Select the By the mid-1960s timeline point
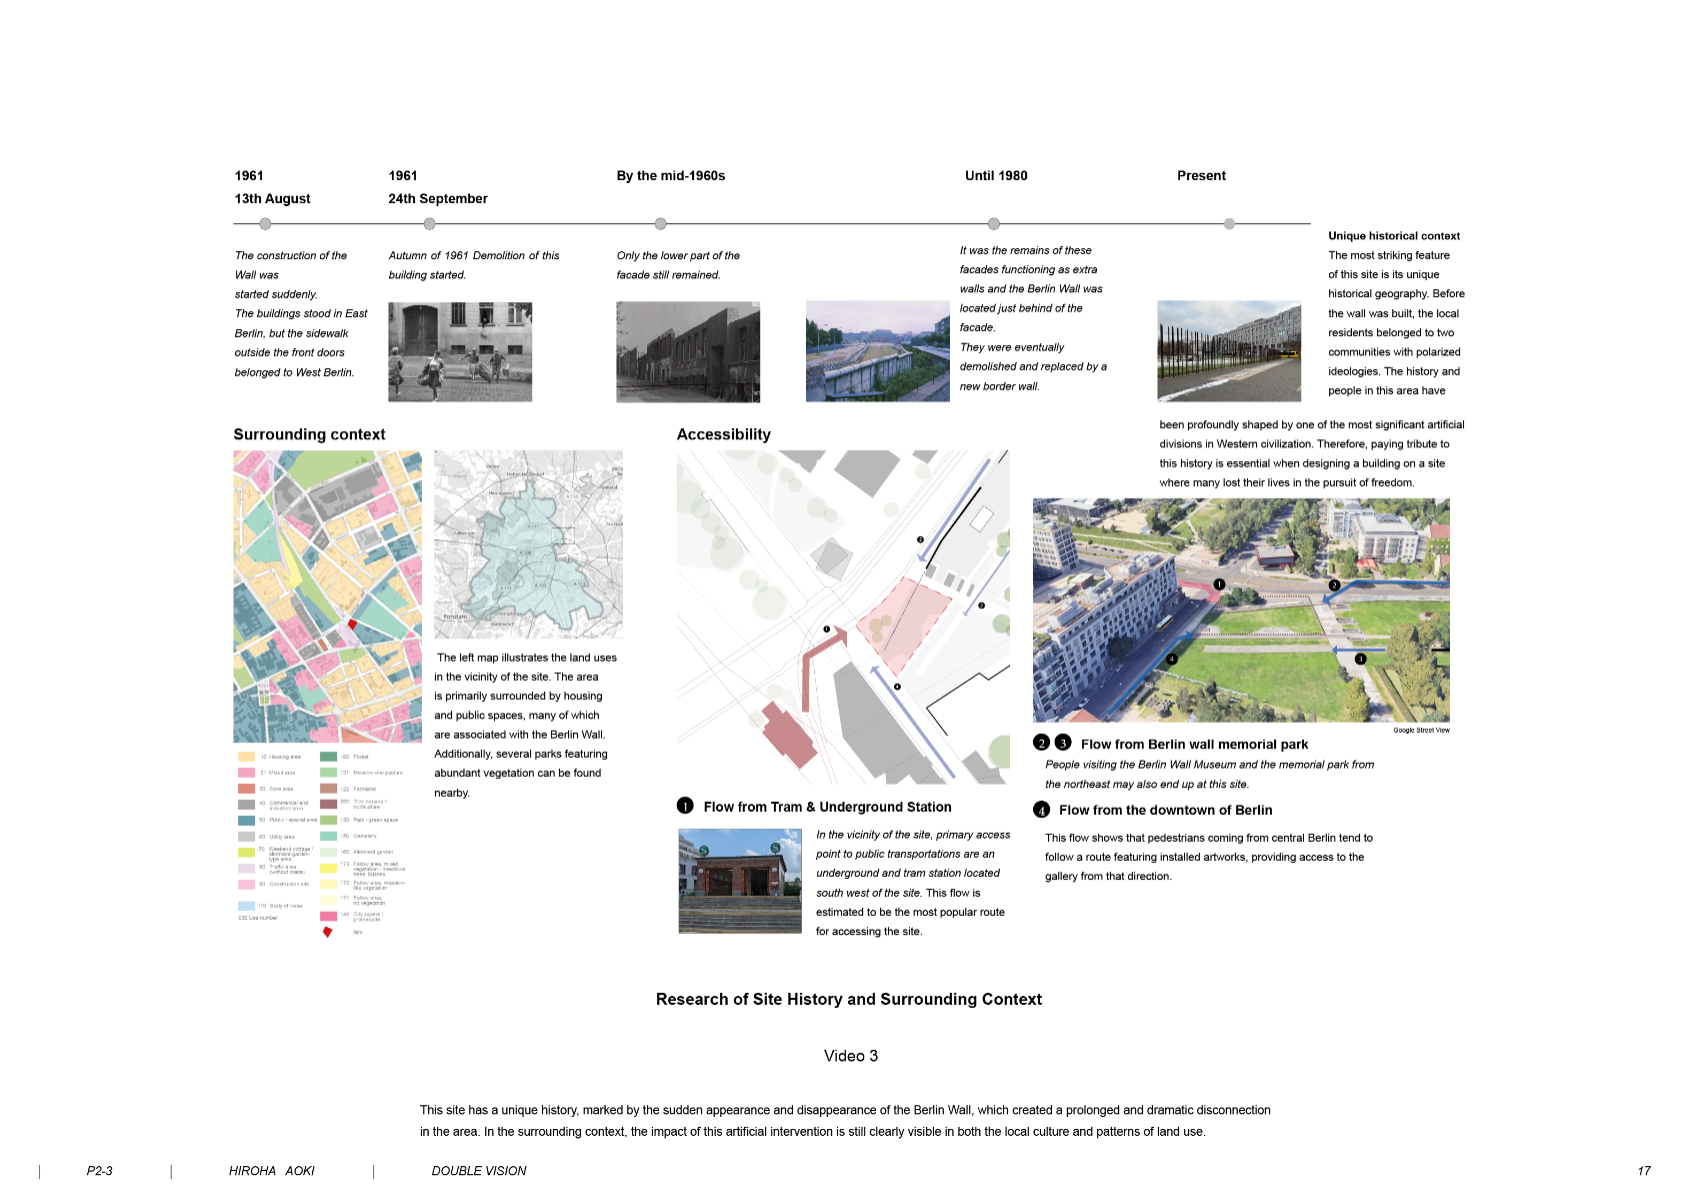The width and height of the screenshot is (1698, 1200). coord(660,224)
